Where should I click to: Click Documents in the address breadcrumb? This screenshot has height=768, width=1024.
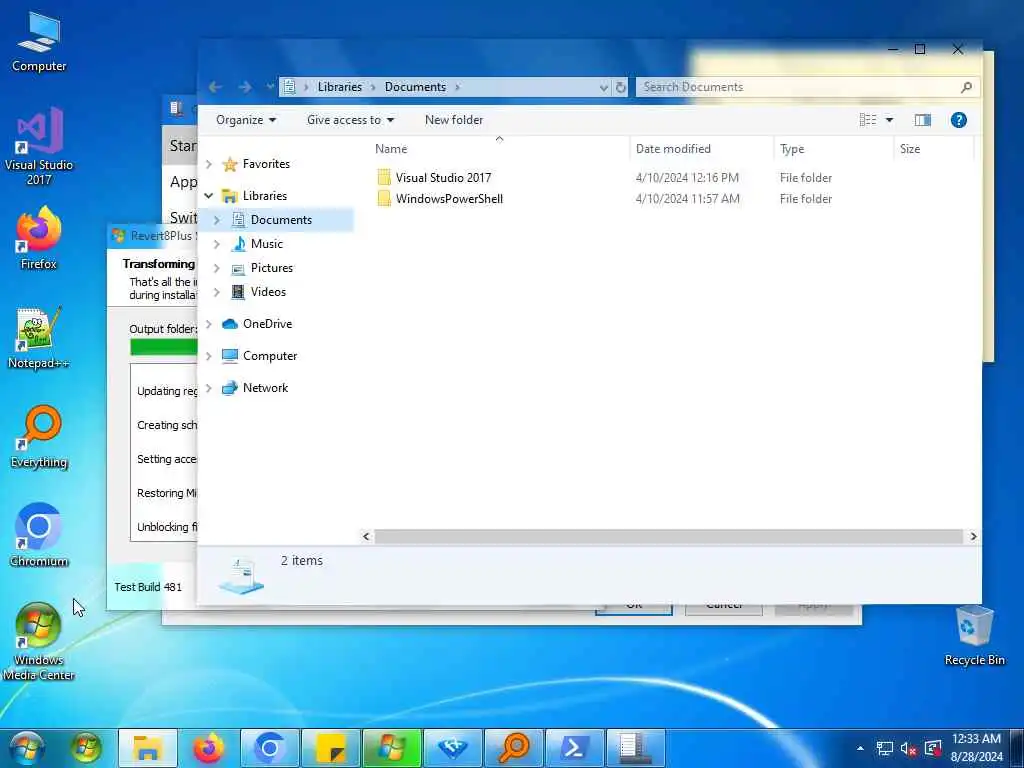point(415,87)
